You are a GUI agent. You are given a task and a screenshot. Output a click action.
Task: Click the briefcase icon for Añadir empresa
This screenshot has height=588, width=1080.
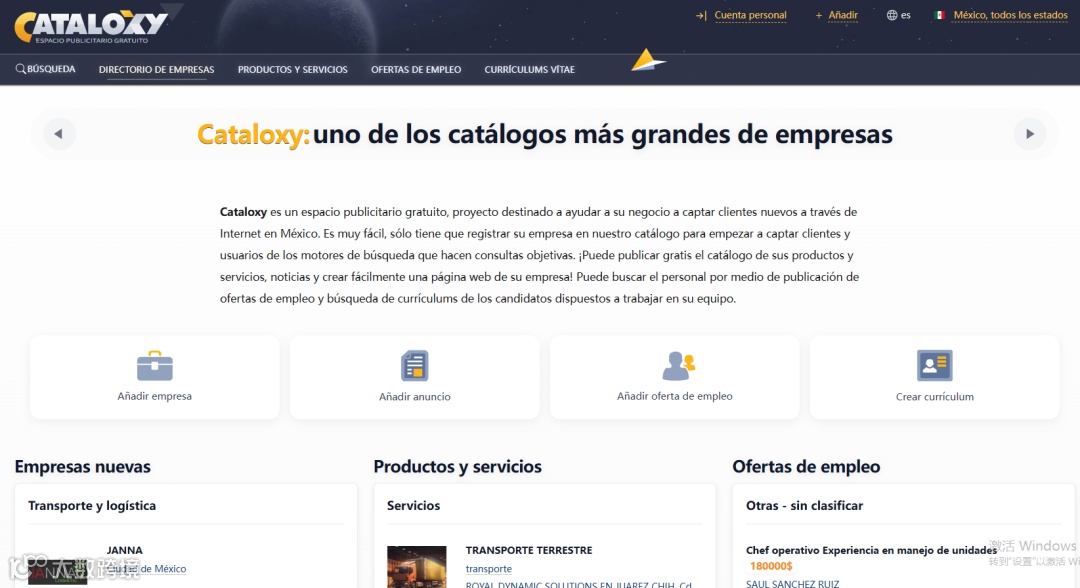(x=154, y=366)
